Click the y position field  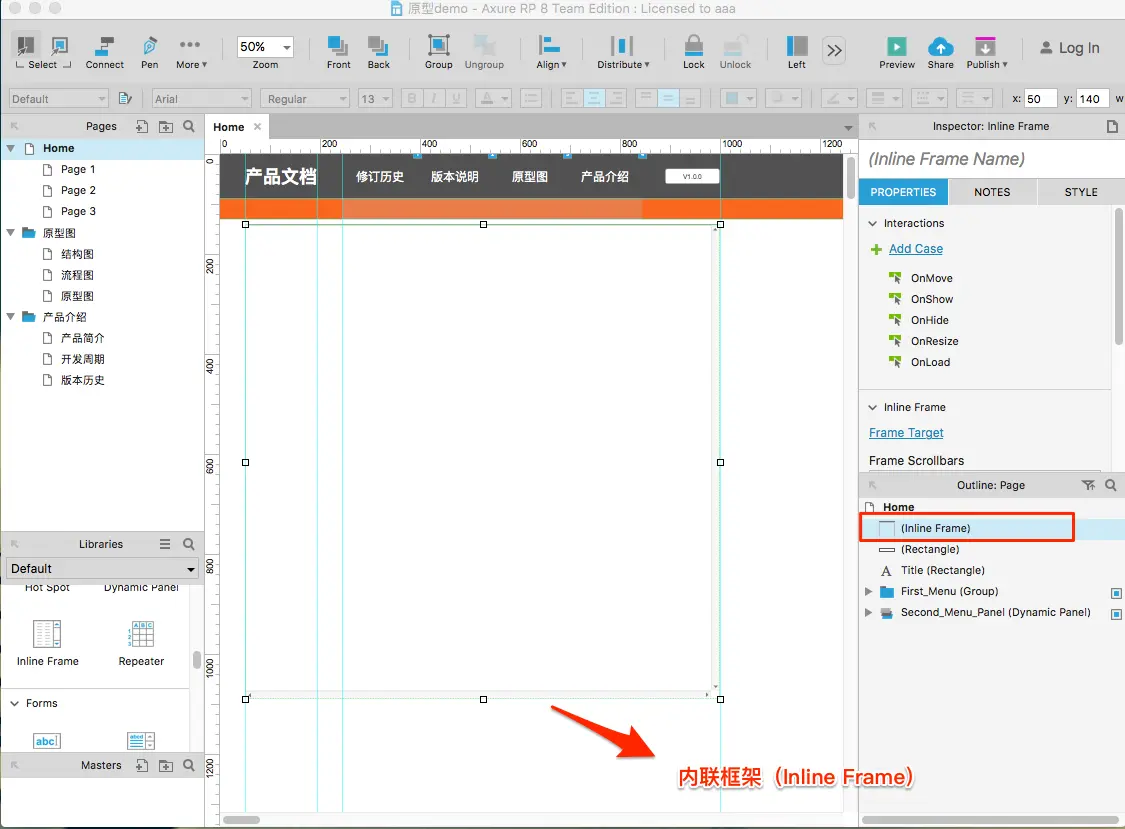[1093, 98]
